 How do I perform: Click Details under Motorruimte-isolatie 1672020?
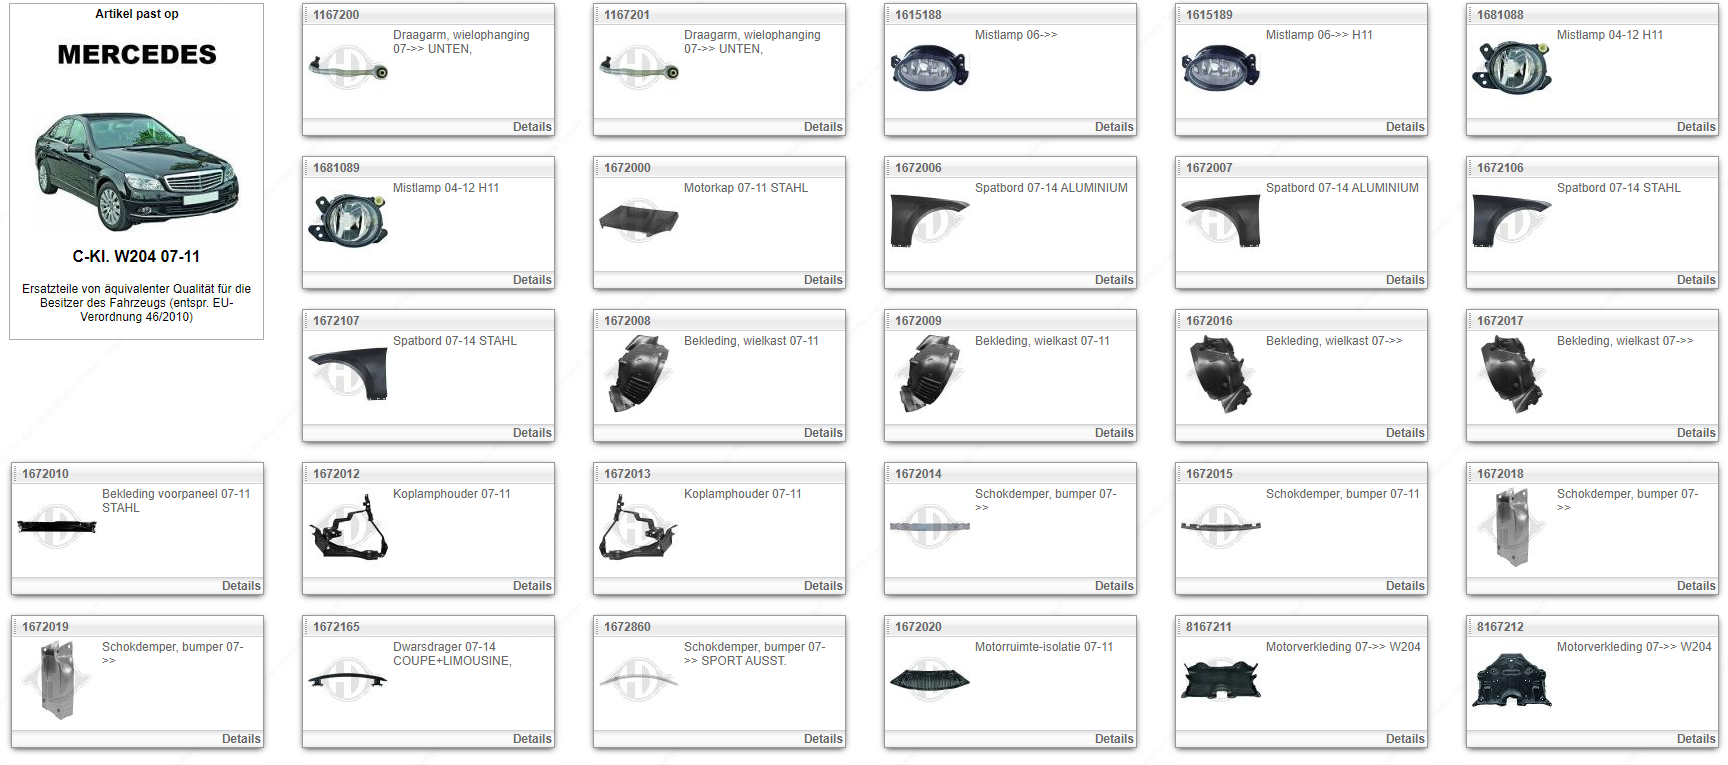(x=1114, y=739)
